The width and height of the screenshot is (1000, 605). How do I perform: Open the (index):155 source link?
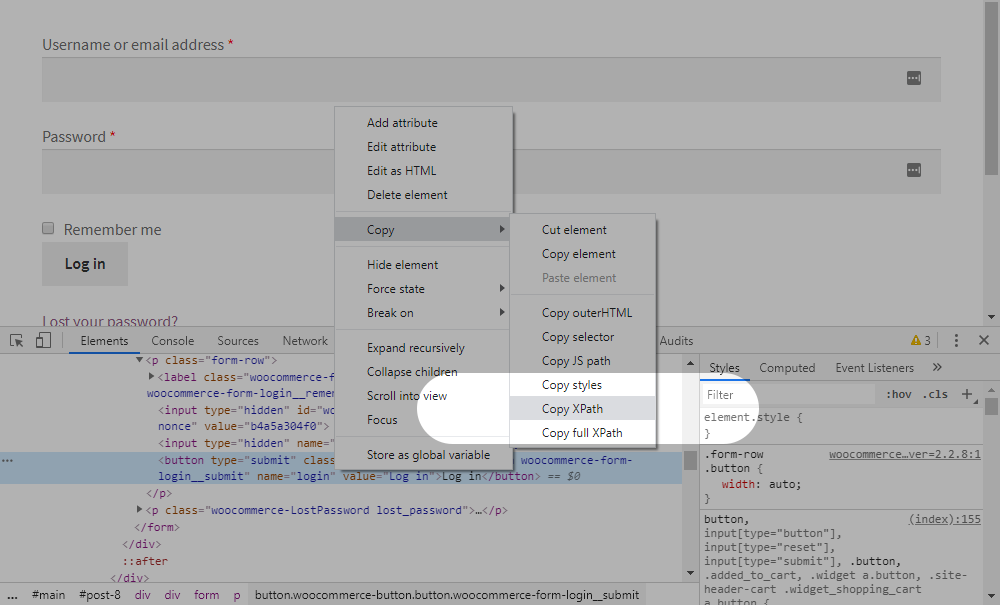point(945,519)
